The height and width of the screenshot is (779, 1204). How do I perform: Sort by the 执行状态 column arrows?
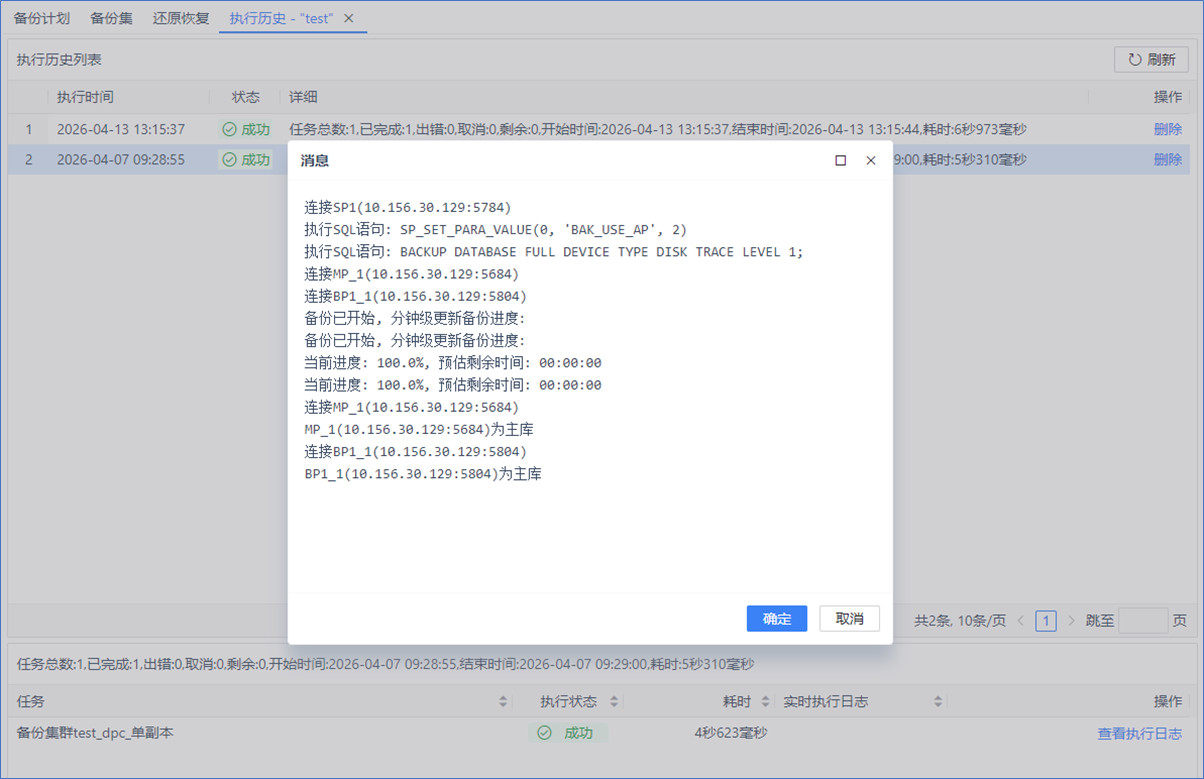(x=614, y=702)
